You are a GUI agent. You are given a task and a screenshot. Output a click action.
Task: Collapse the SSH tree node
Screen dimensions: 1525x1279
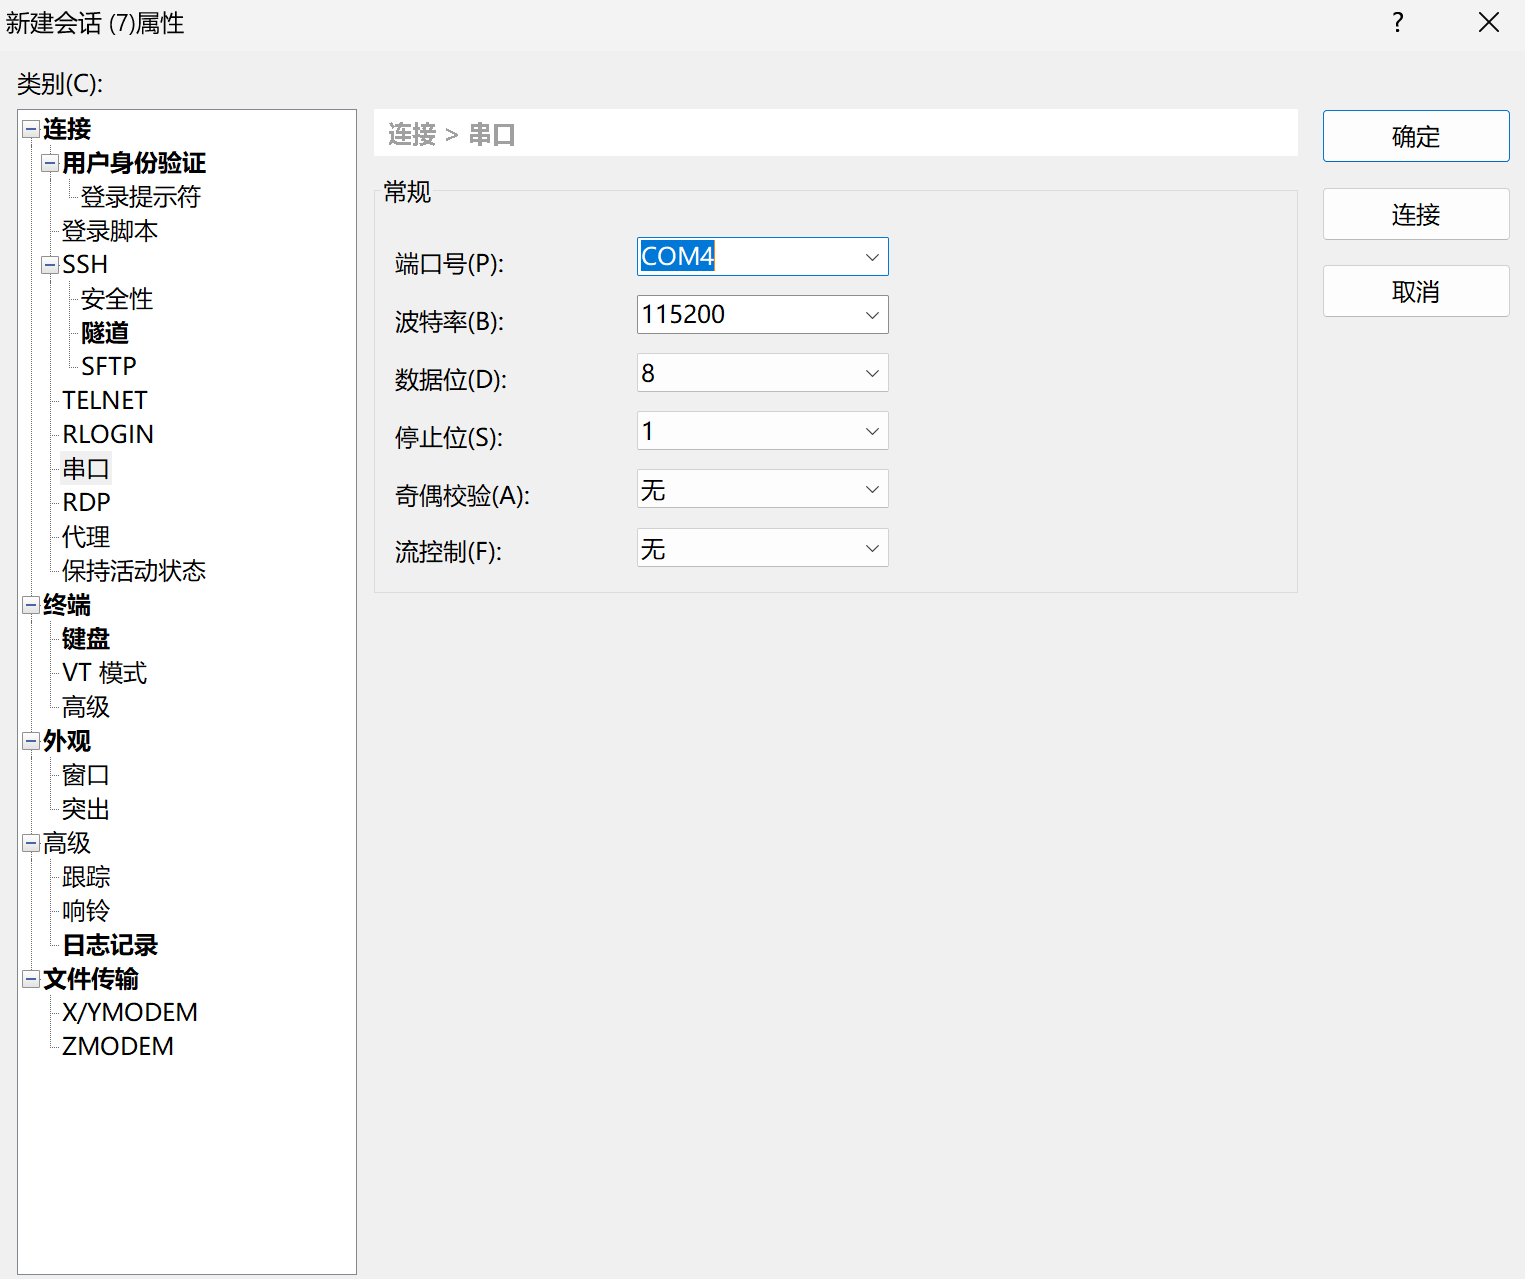click(50, 265)
